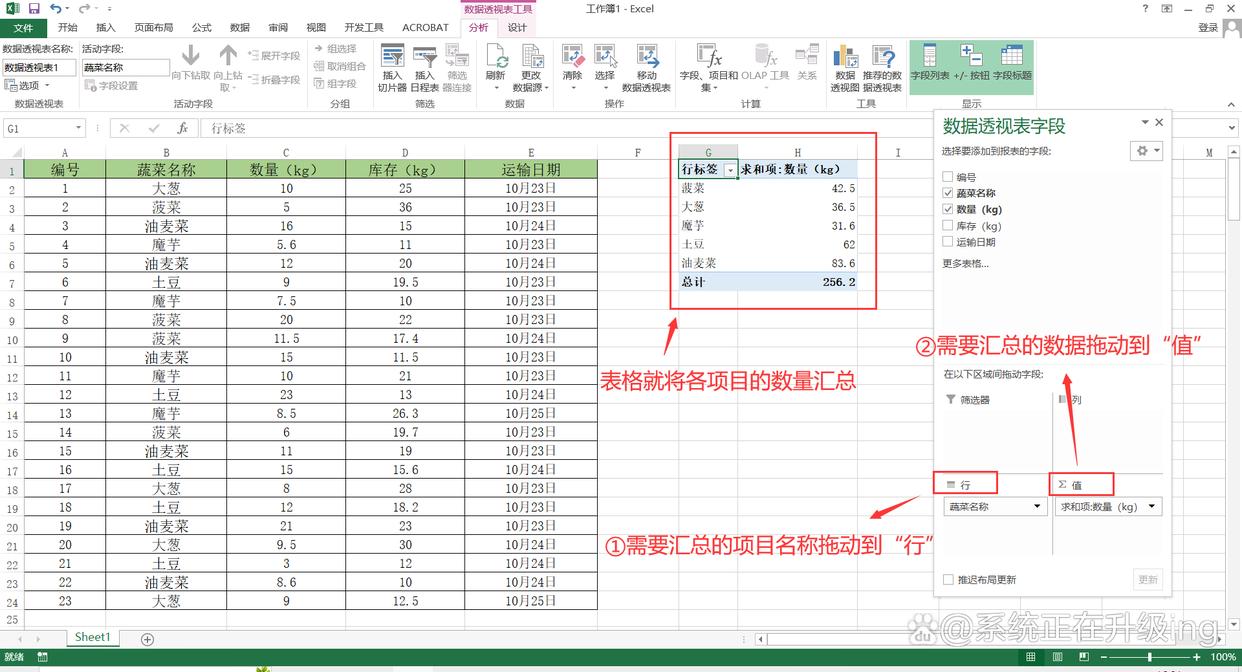This screenshot has width=1242, height=672.
Task: Close the PivotTable fields pane
Action: 1159,122
